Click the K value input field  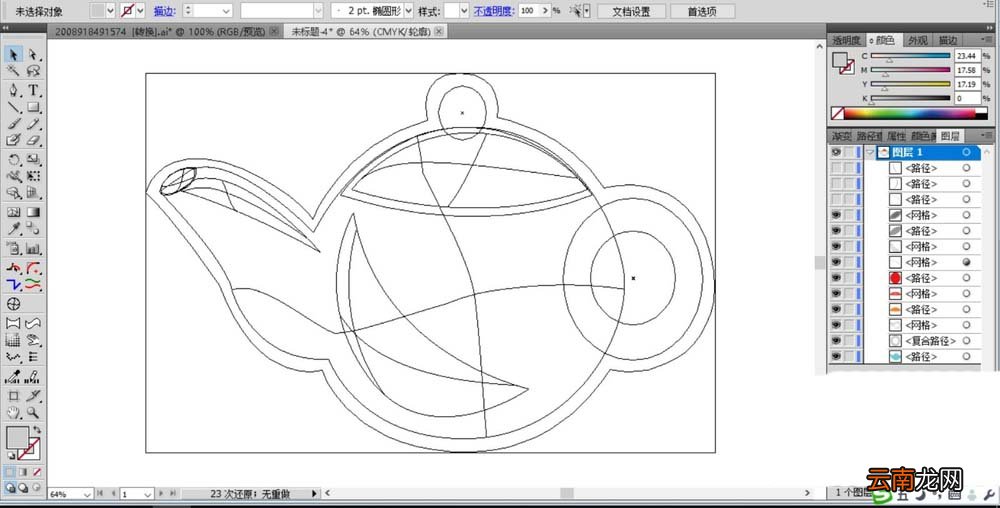[x=967, y=98]
